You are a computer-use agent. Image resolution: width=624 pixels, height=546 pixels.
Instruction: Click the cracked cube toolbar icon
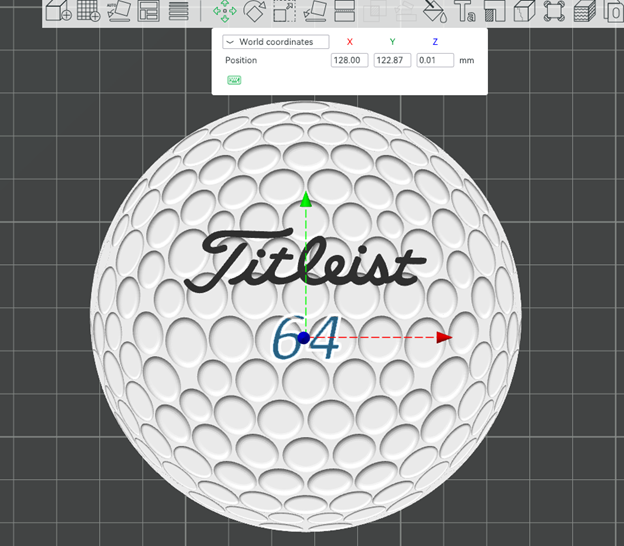(x=525, y=11)
